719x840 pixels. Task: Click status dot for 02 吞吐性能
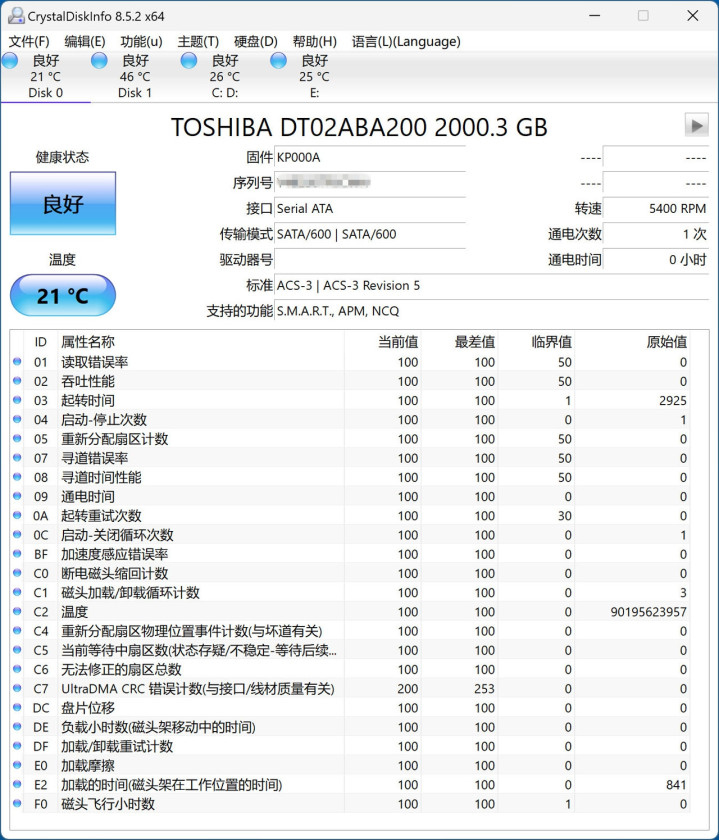(17, 381)
